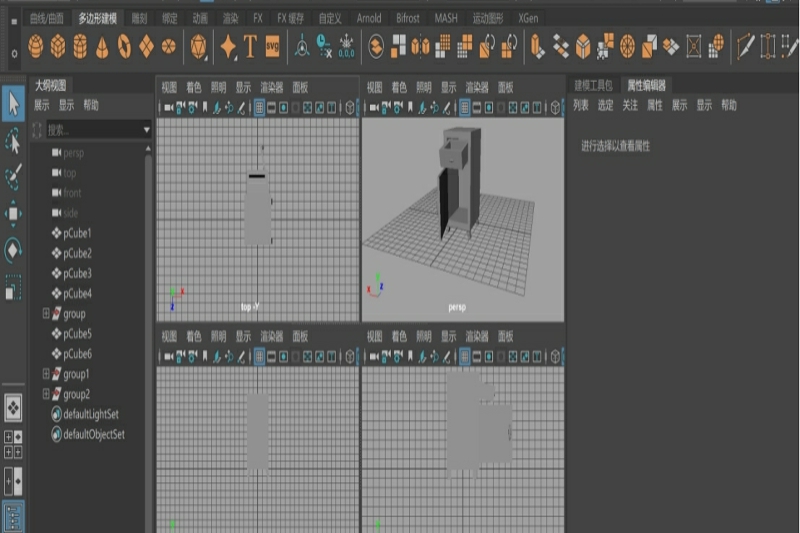The image size is (800, 533).
Task: Toggle grid display in top viewport toolbar
Action: (x=259, y=107)
